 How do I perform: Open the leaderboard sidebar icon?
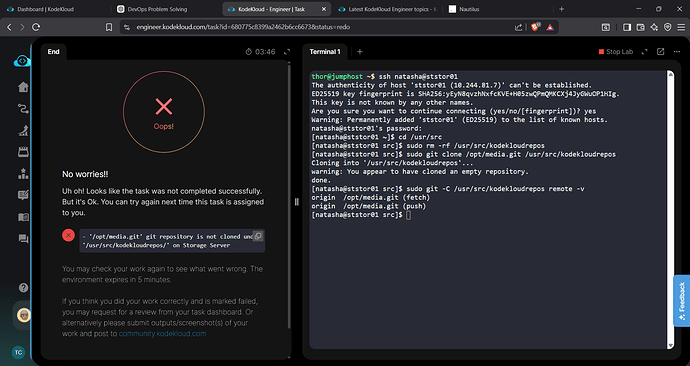(x=23, y=174)
